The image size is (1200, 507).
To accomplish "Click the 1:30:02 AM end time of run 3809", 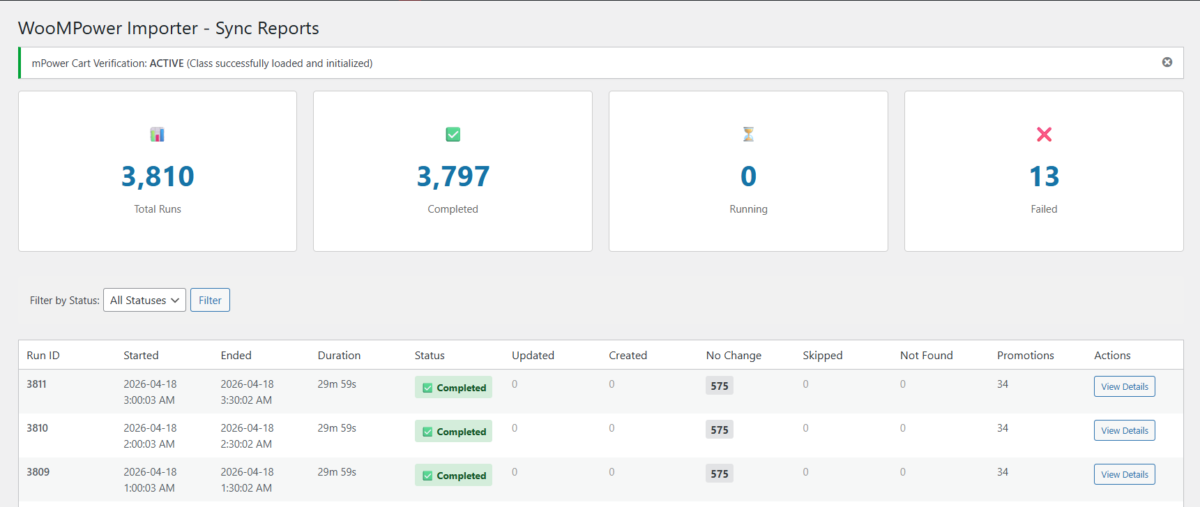I will click(x=247, y=488).
